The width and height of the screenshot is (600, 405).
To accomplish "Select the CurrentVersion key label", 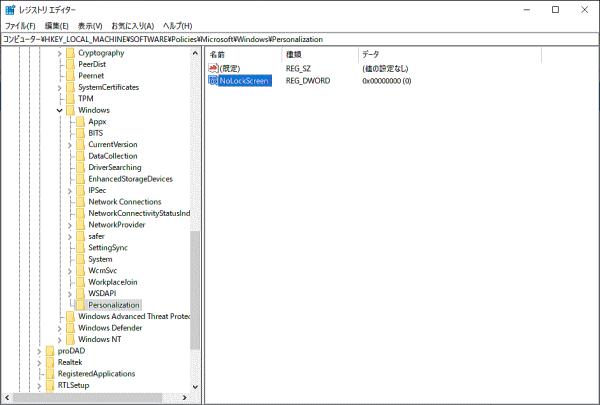I will (113, 145).
